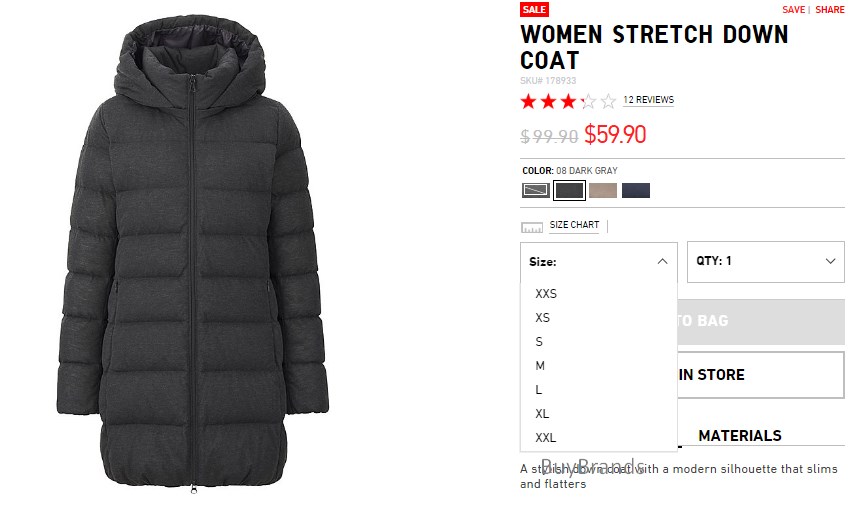Open the QTY: 1 dropdown

click(x=766, y=261)
